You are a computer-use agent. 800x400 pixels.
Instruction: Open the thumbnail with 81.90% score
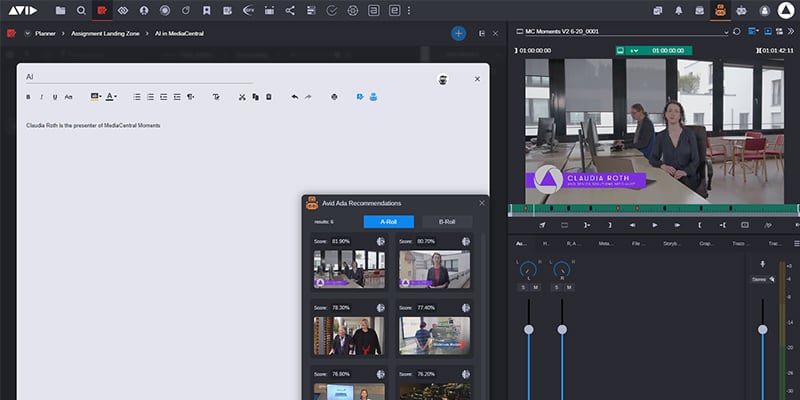point(349,269)
